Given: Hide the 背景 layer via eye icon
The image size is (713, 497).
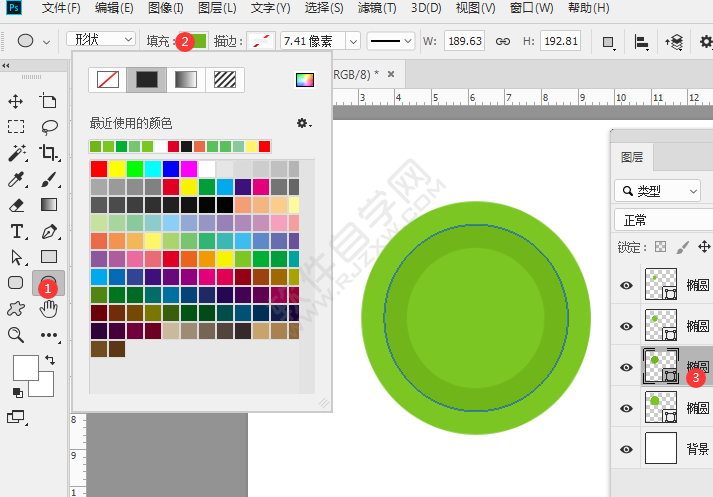Looking at the screenshot, I should 627,448.
